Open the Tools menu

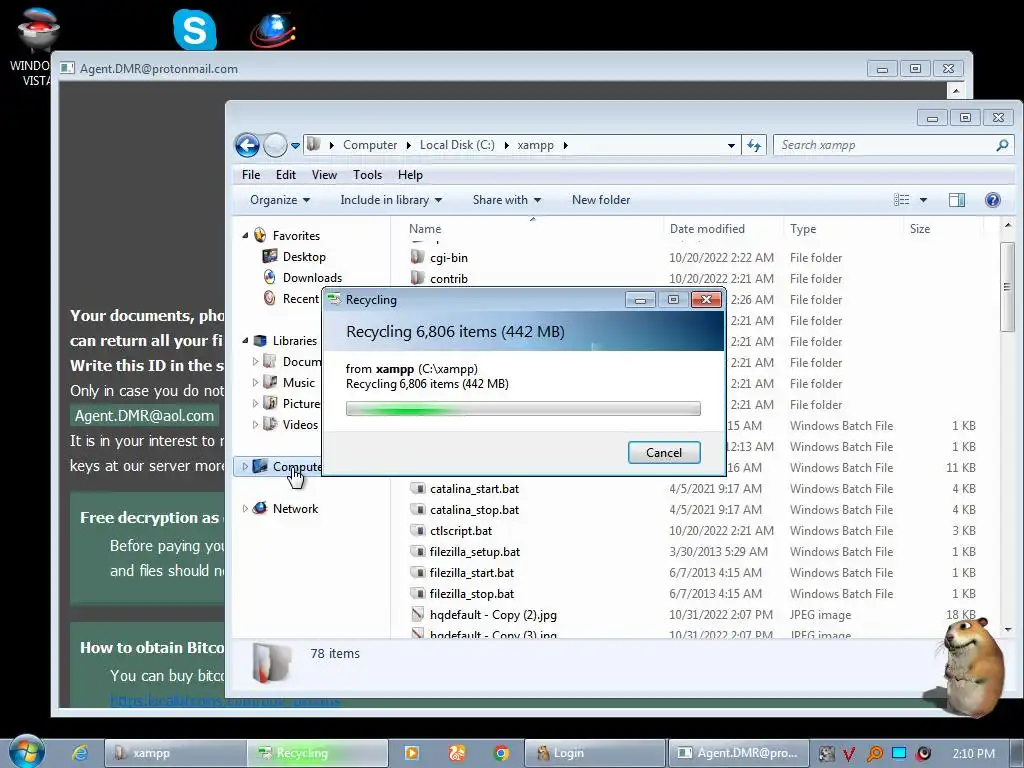(367, 175)
